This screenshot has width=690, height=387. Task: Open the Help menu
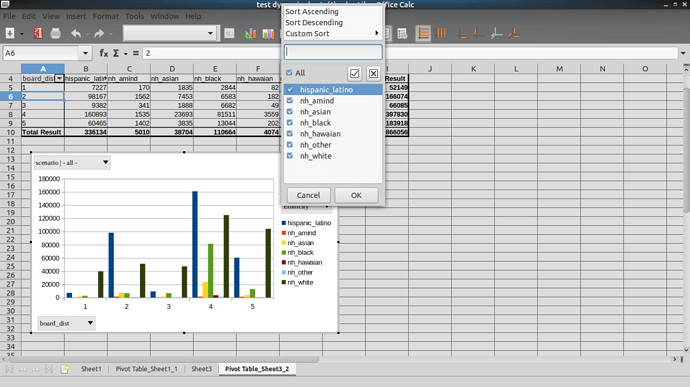(x=193, y=16)
